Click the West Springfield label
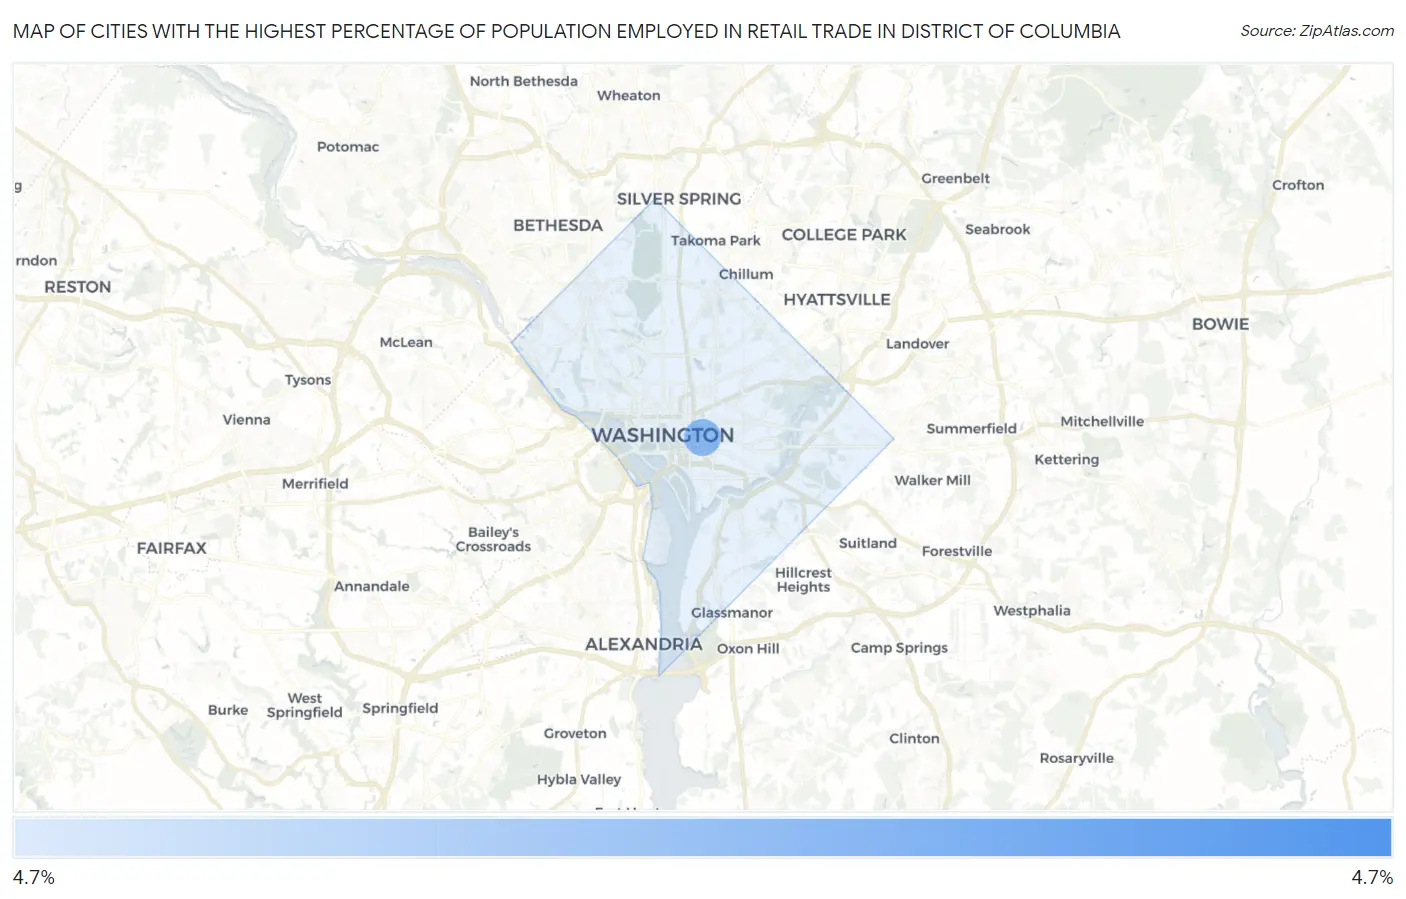The width and height of the screenshot is (1406, 899). [305, 706]
